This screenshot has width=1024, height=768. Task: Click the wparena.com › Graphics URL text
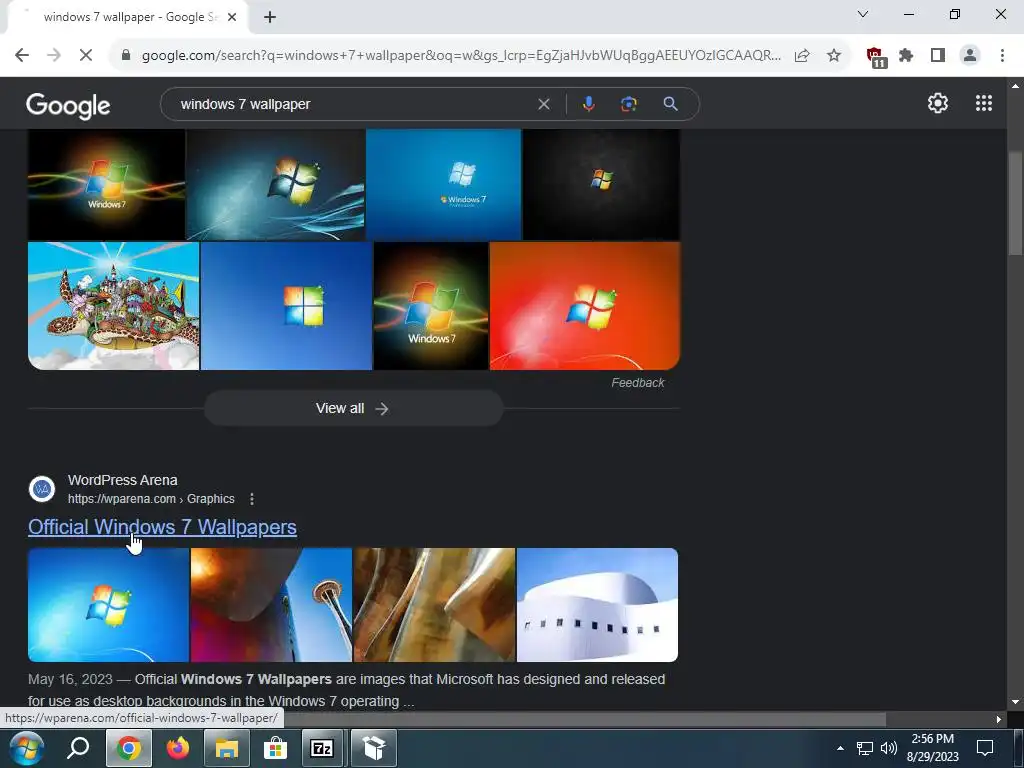pyautogui.click(x=151, y=499)
